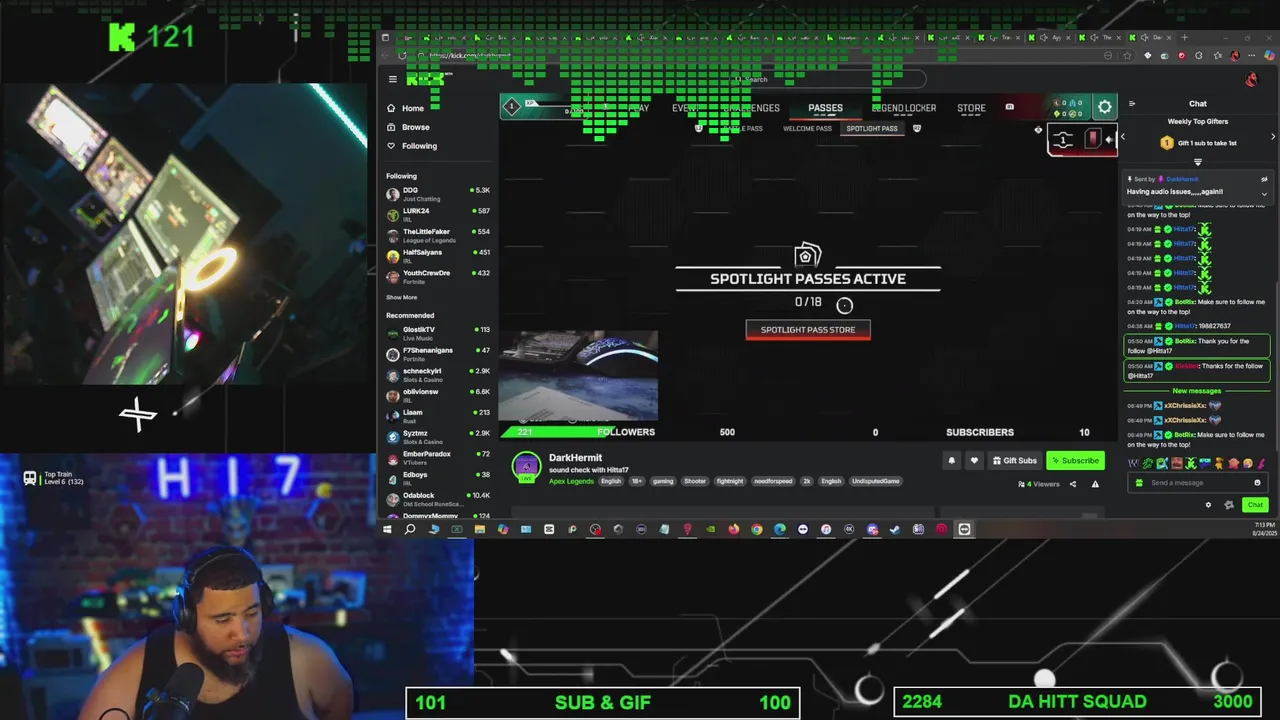1280x720 pixels.
Task: Open Chrome from the taskbar
Action: [757, 529]
